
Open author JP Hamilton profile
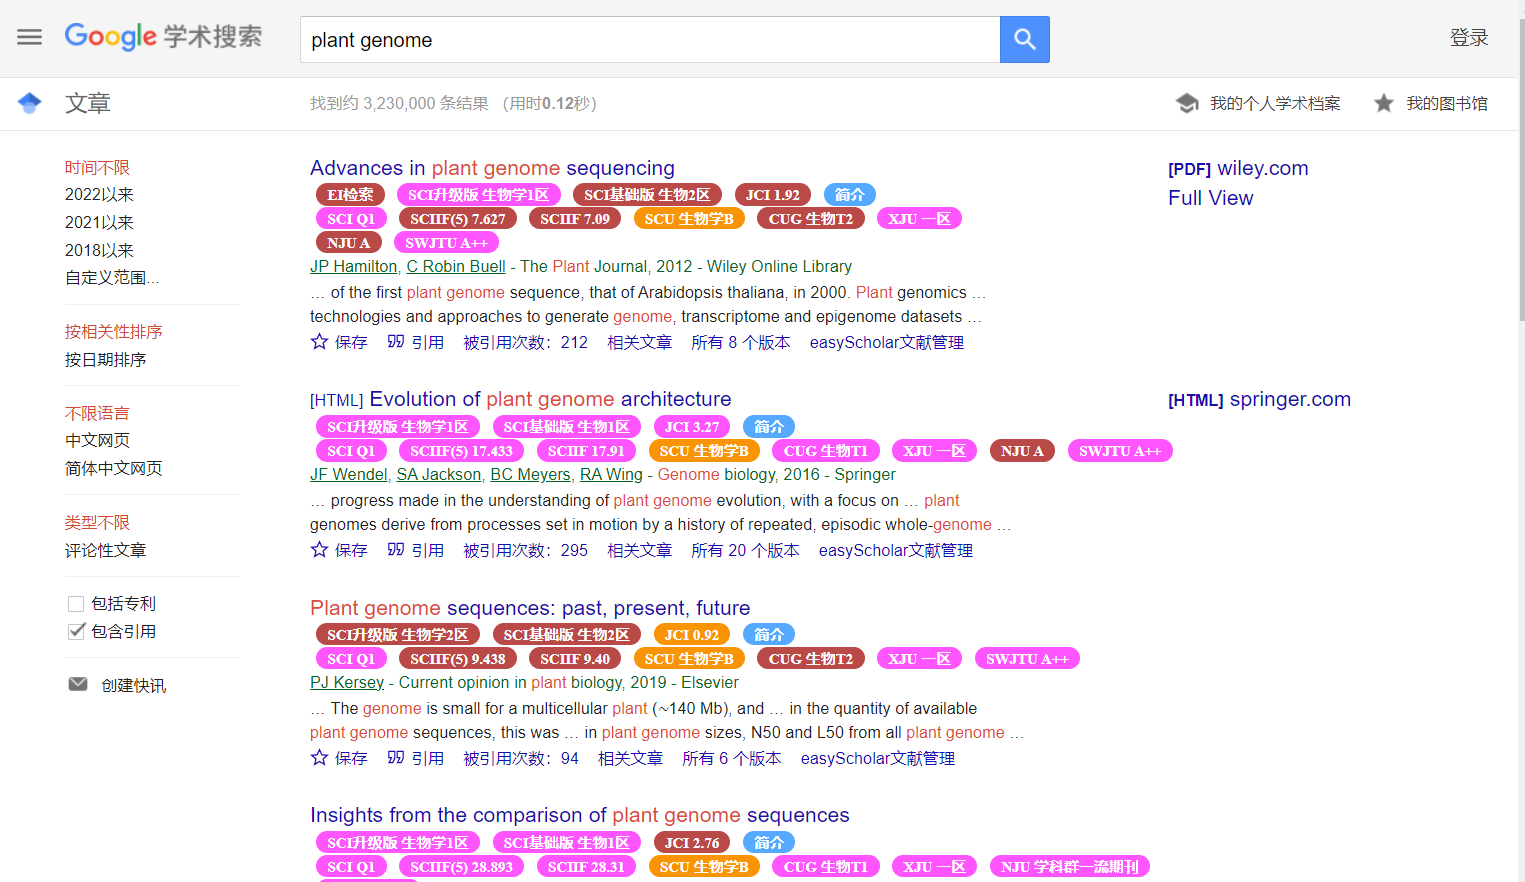[354, 266]
